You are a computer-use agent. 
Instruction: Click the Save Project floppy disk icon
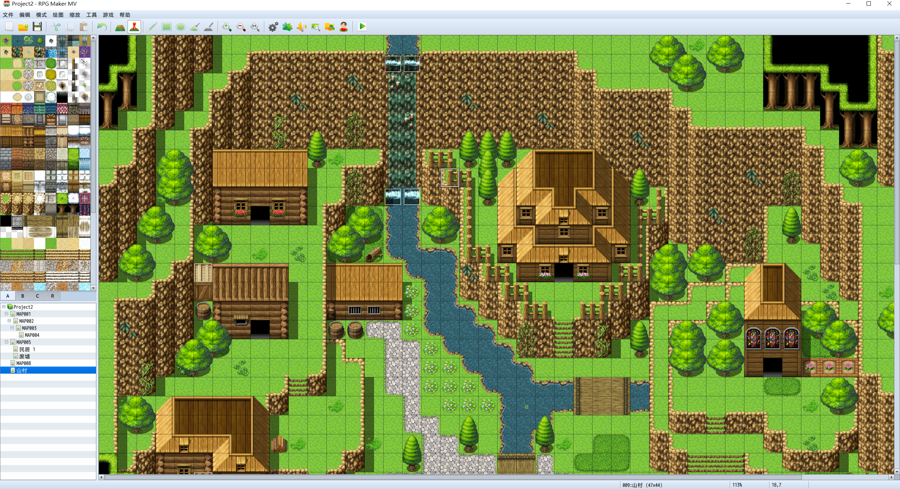[37, 27]
